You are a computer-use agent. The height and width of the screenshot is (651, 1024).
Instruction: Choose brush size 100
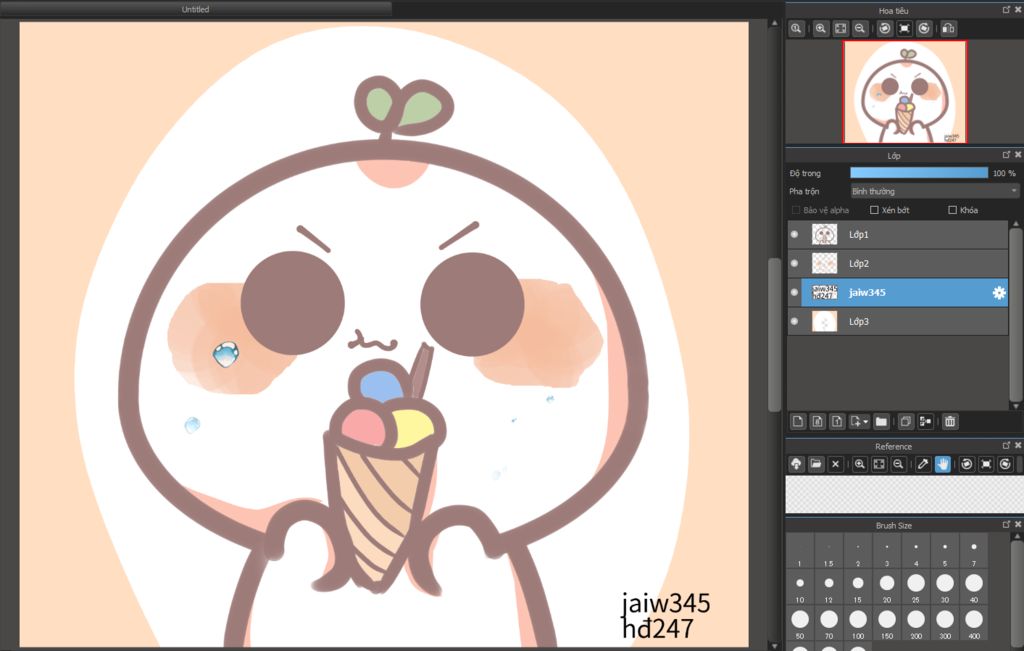coord(857,623)
